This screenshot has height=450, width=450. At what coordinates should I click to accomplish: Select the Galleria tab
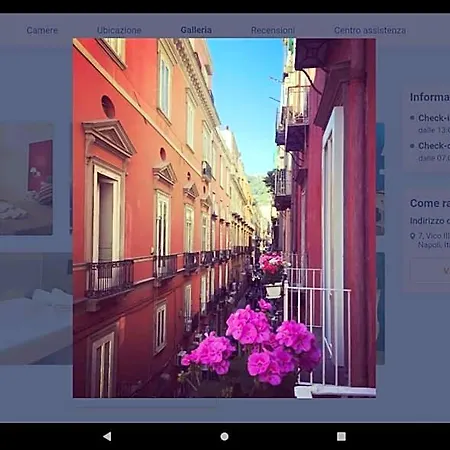coord(196,30)
